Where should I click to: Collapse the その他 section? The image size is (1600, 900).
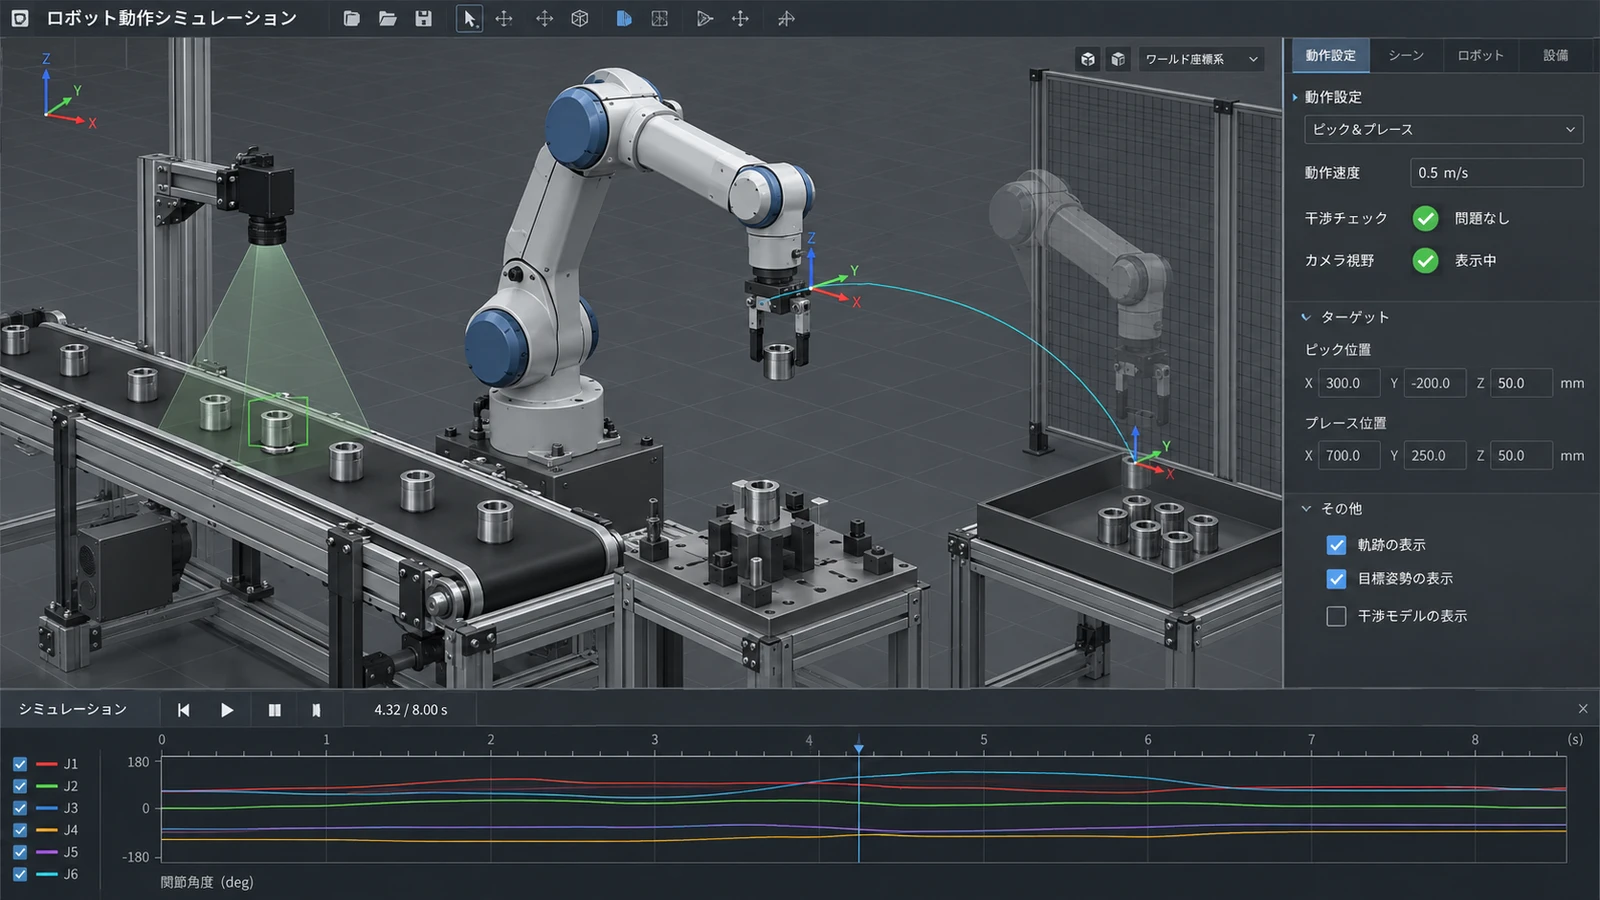click(1332, 509)
